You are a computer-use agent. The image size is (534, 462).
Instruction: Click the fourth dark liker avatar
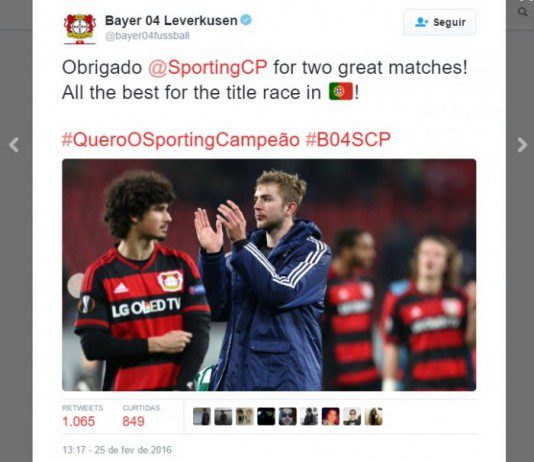[x=266, y=416]
